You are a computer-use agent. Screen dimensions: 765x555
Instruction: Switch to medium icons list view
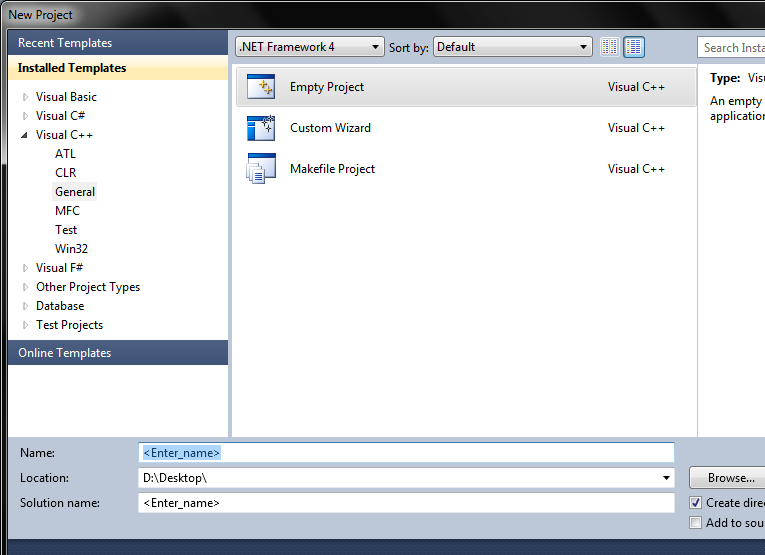click(x=634, y=47)
